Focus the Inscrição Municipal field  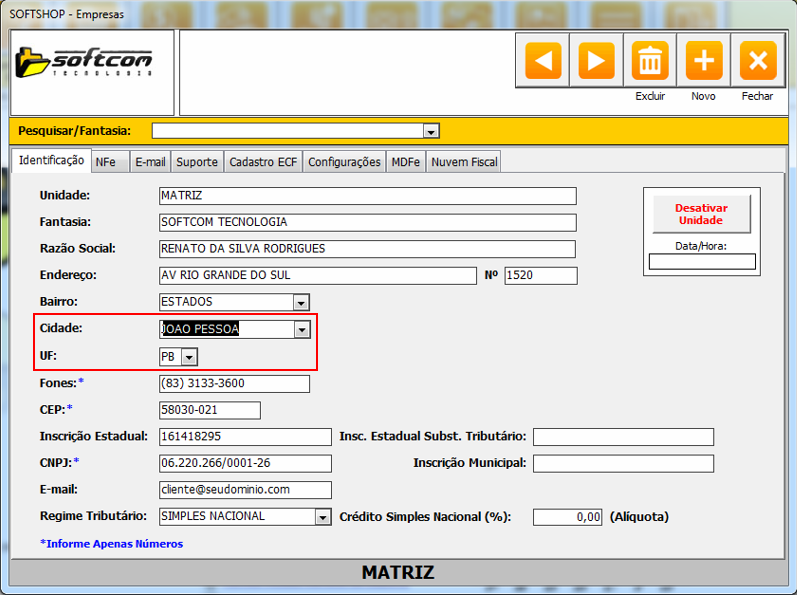tap(622, 463)
